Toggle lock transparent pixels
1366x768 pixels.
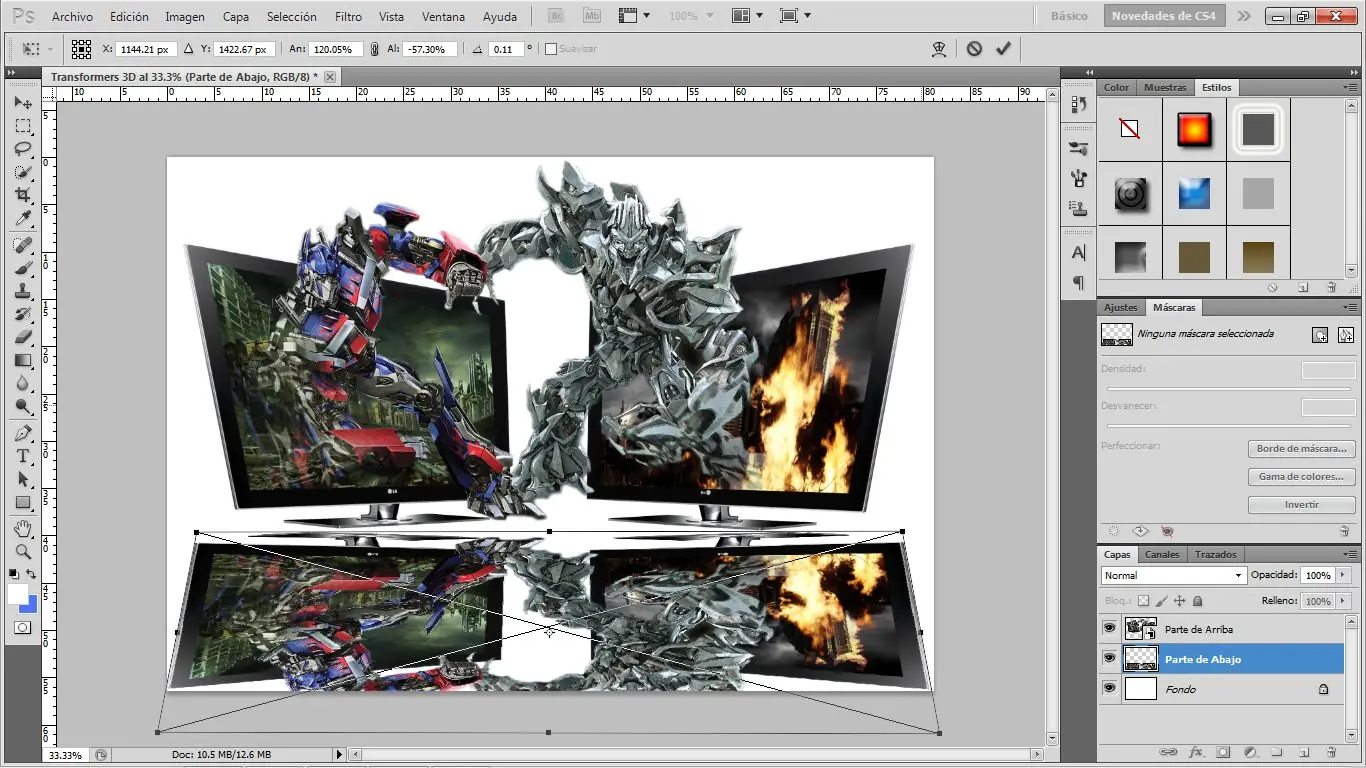coord(1144,601)
